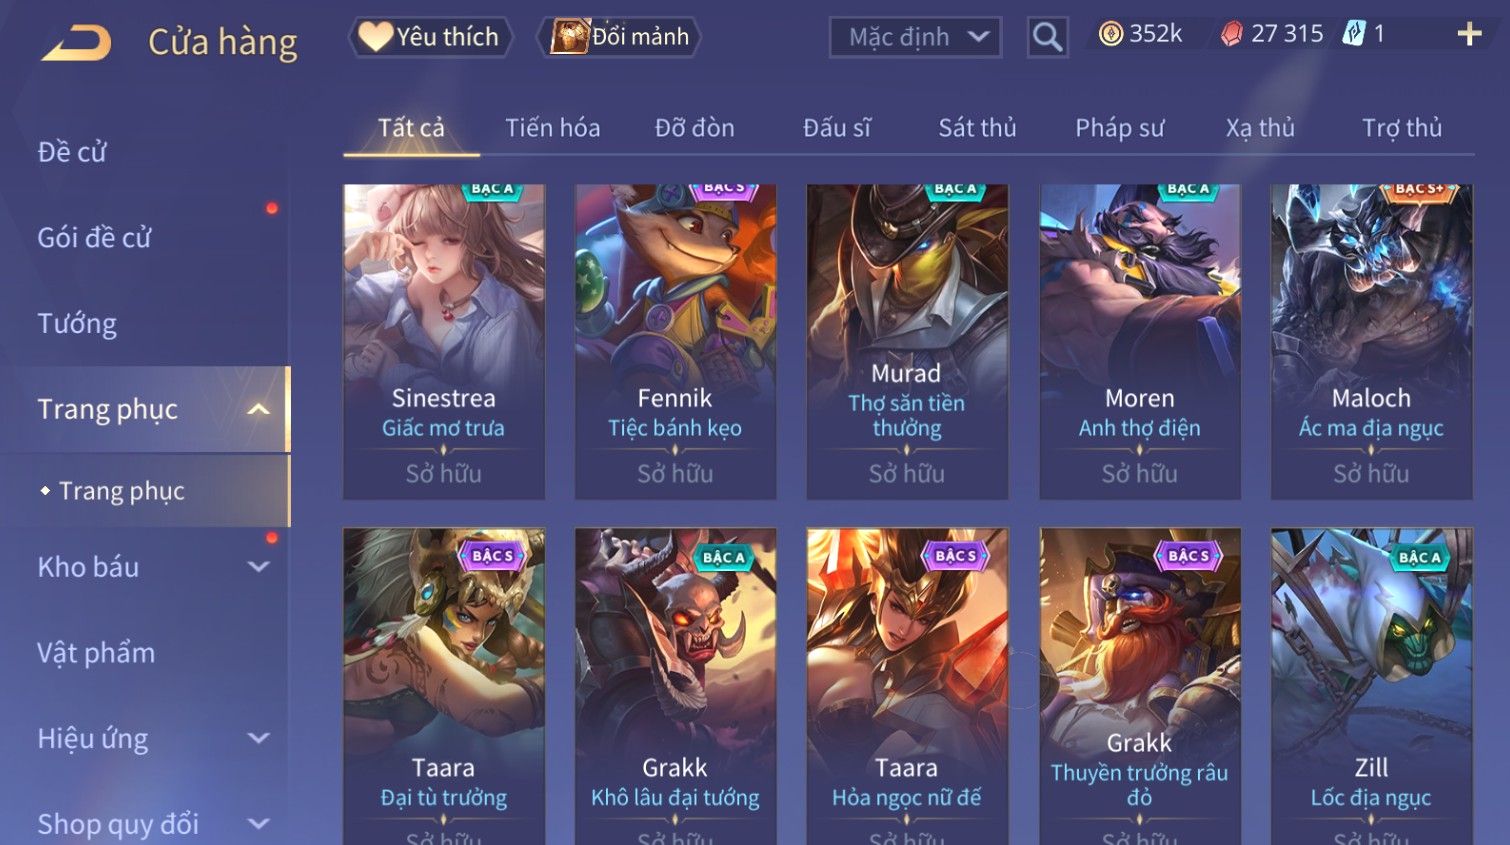Open Sinestrea Giấc mơ trưa skin card
Viewport: 1510px width, 845px height.
pyautogui.click(x=444, y=341)
